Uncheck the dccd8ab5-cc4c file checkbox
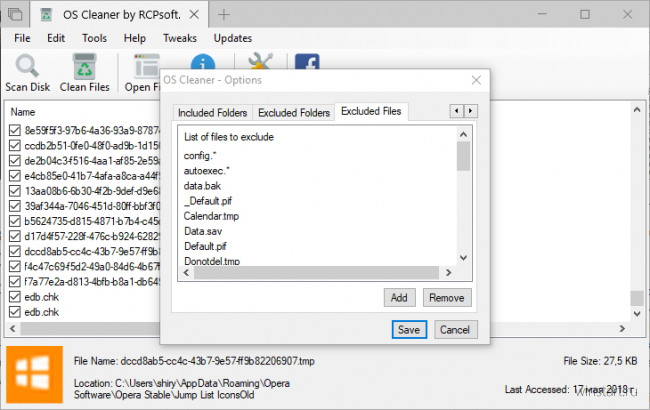 pyautogui.click(x=15, y=251)
